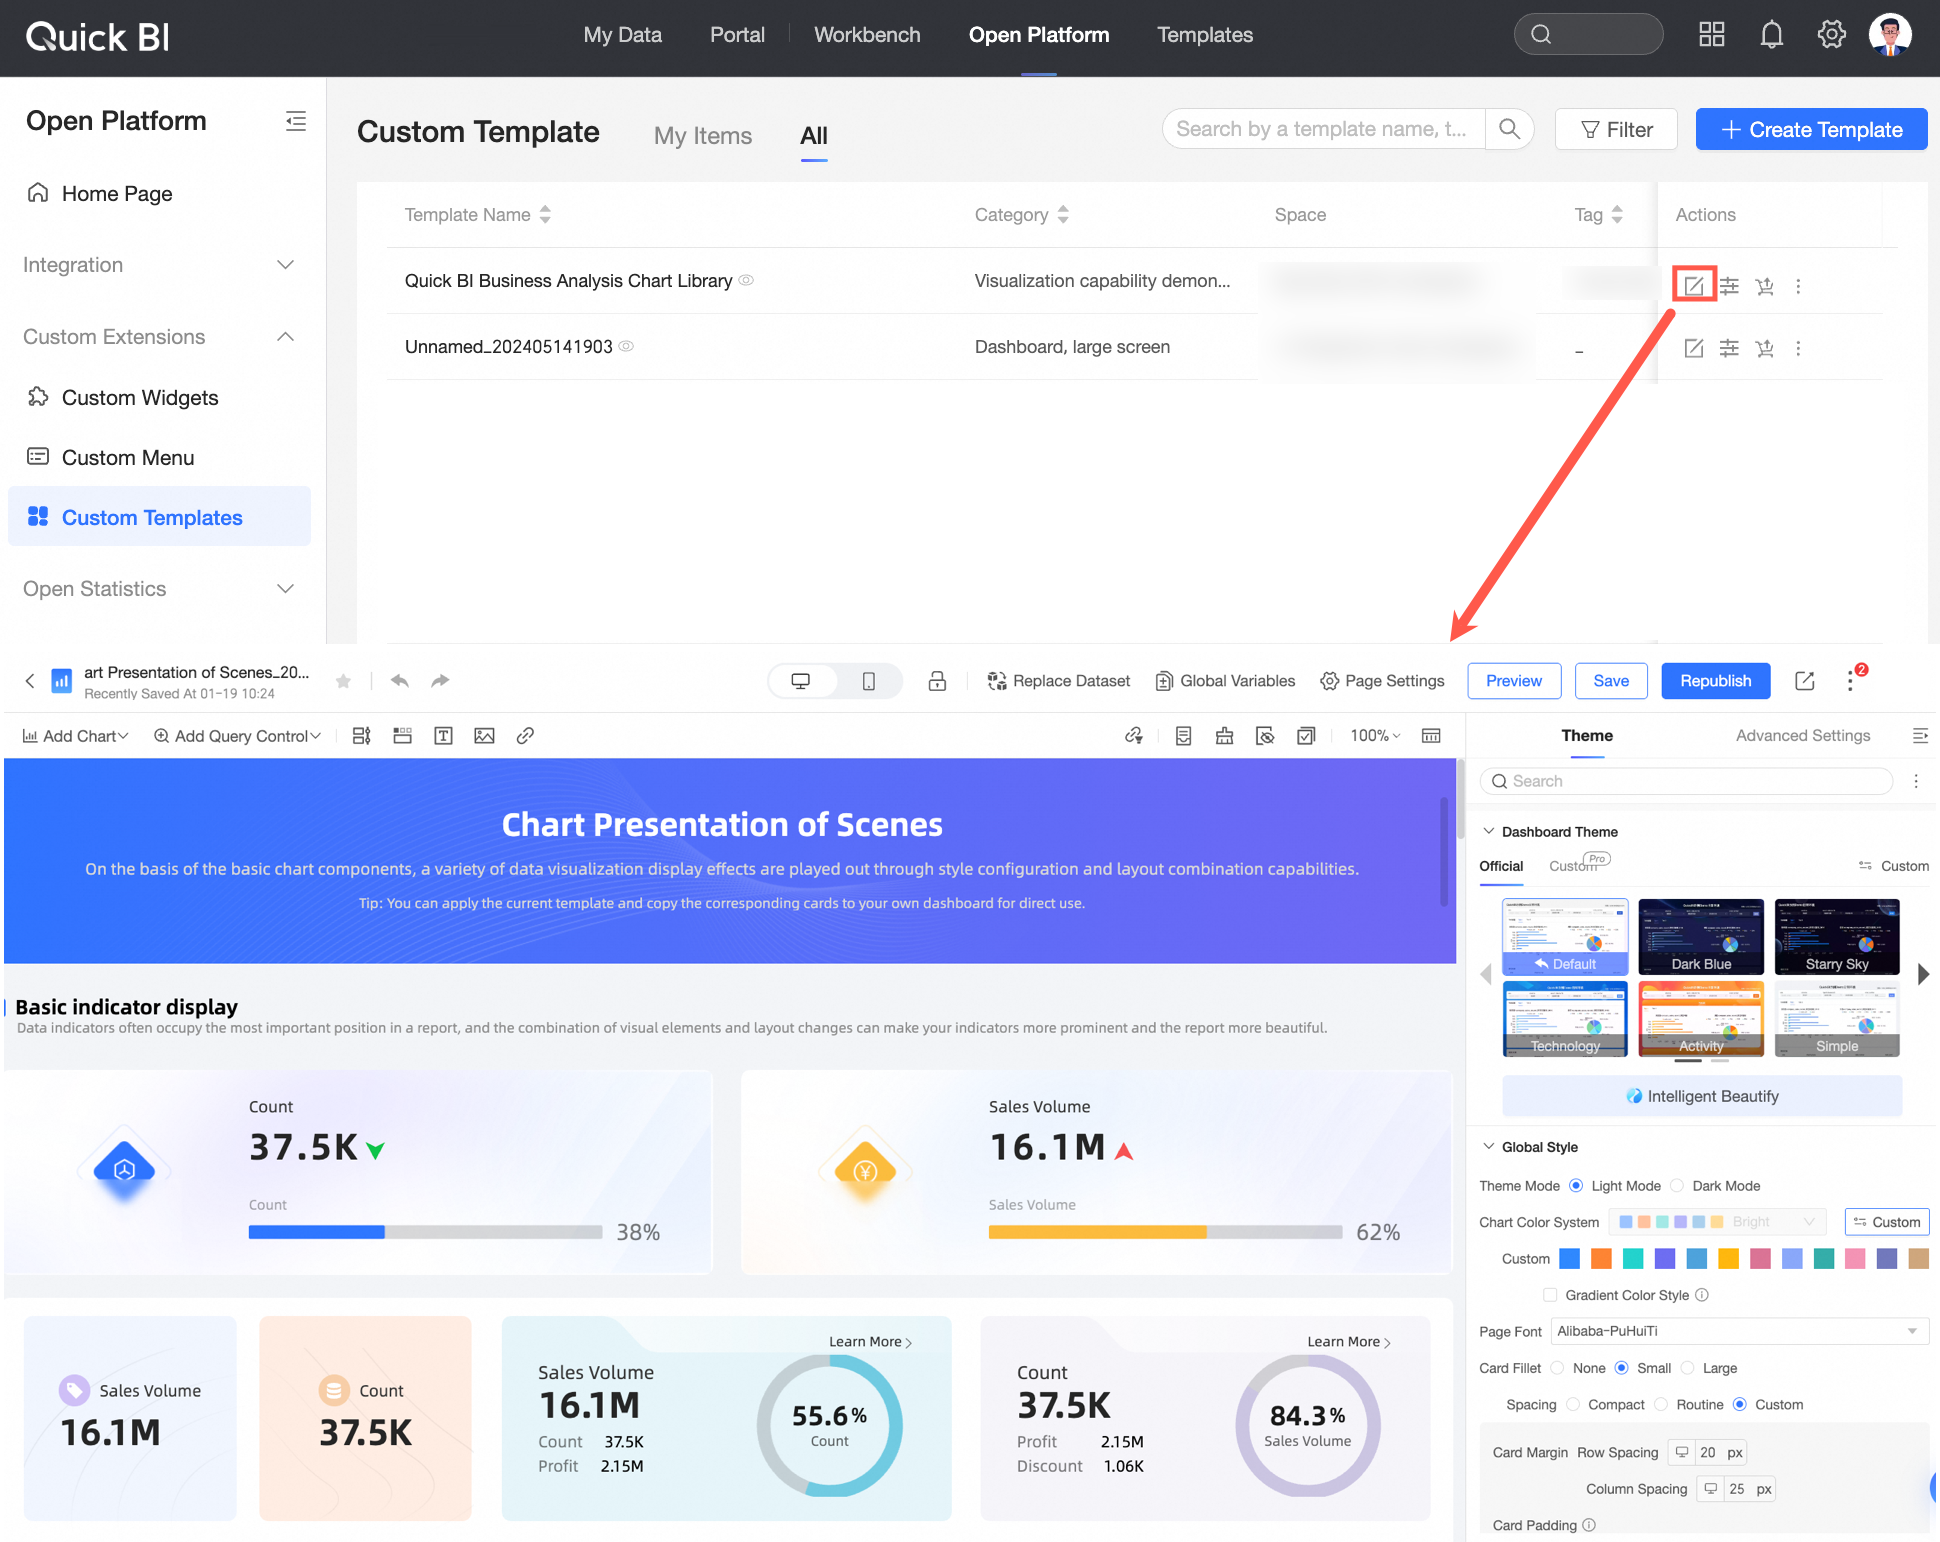Viewport: 1940px width, 1542px height.
Task: Open the notification bell in top bar
Action: tap(1771, 35)
